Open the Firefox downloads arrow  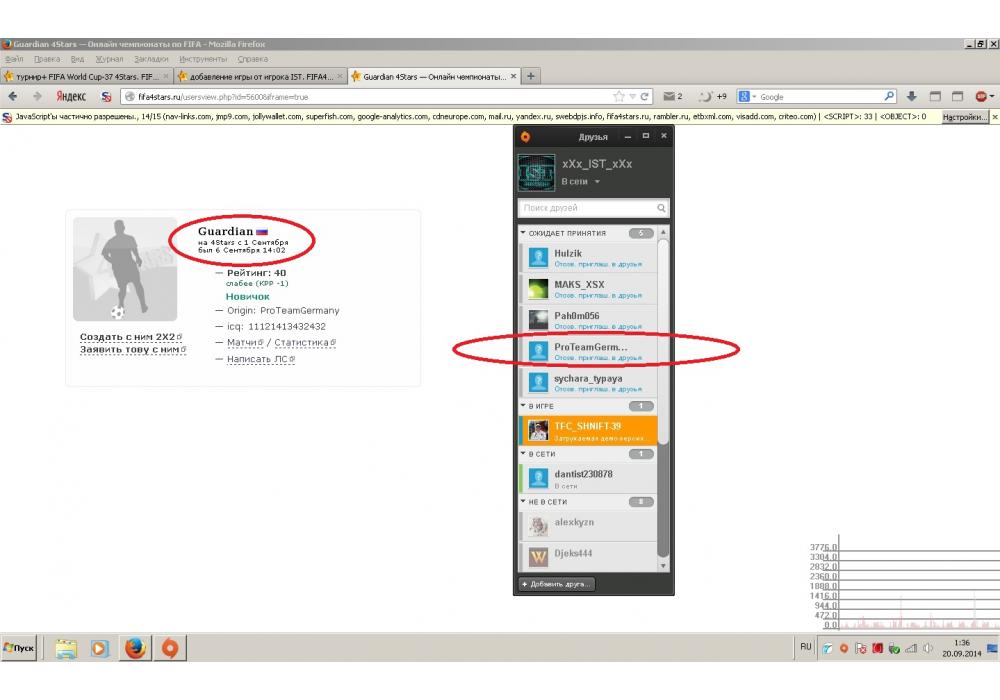[x=911, y=97]
